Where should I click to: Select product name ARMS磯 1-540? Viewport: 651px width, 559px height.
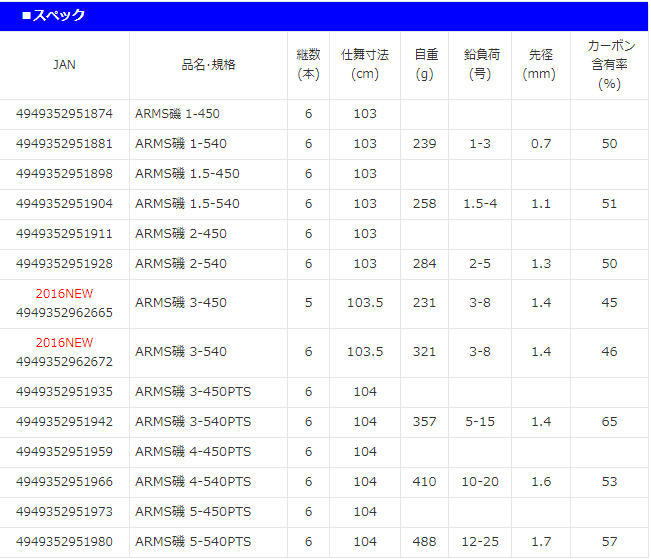pyautogui.click(x=181, y=144)
